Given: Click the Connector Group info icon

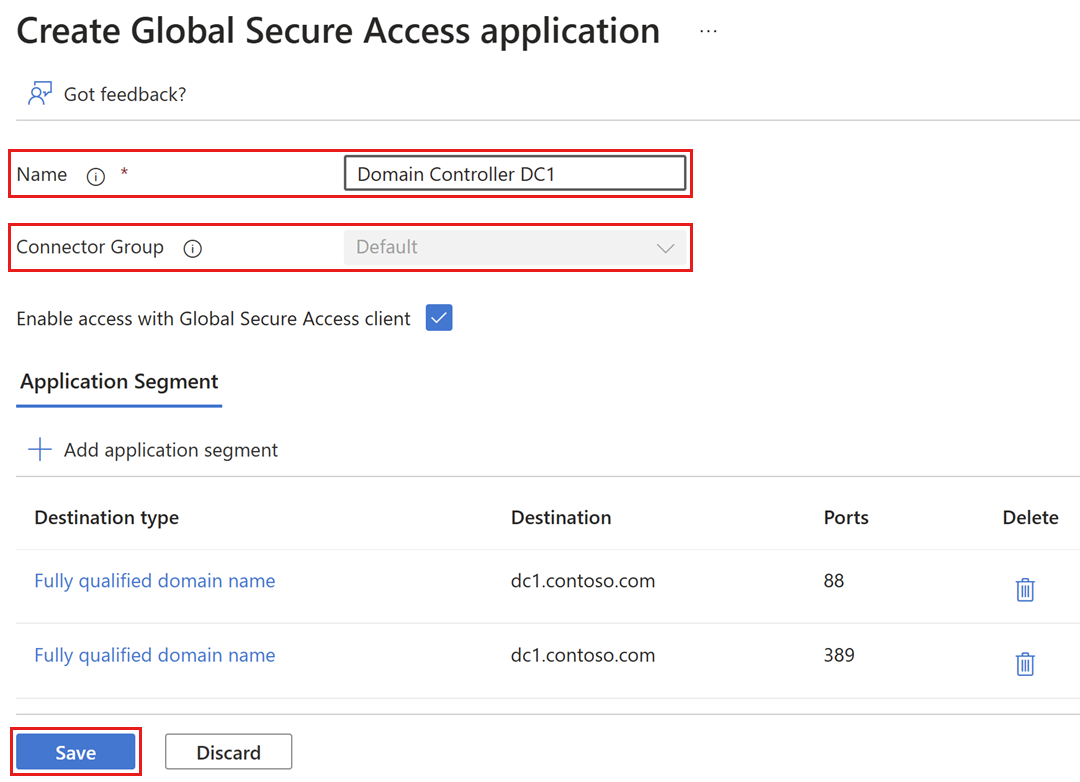Looking at the screenshot, I should click(x=193, y=248).
